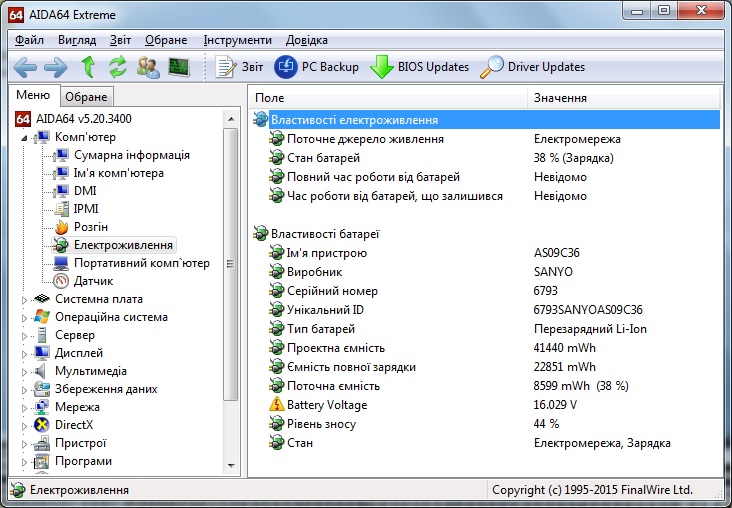Open the system monitor graph icon
Viewport: 732px width, 508px height.
click(179, 67)
